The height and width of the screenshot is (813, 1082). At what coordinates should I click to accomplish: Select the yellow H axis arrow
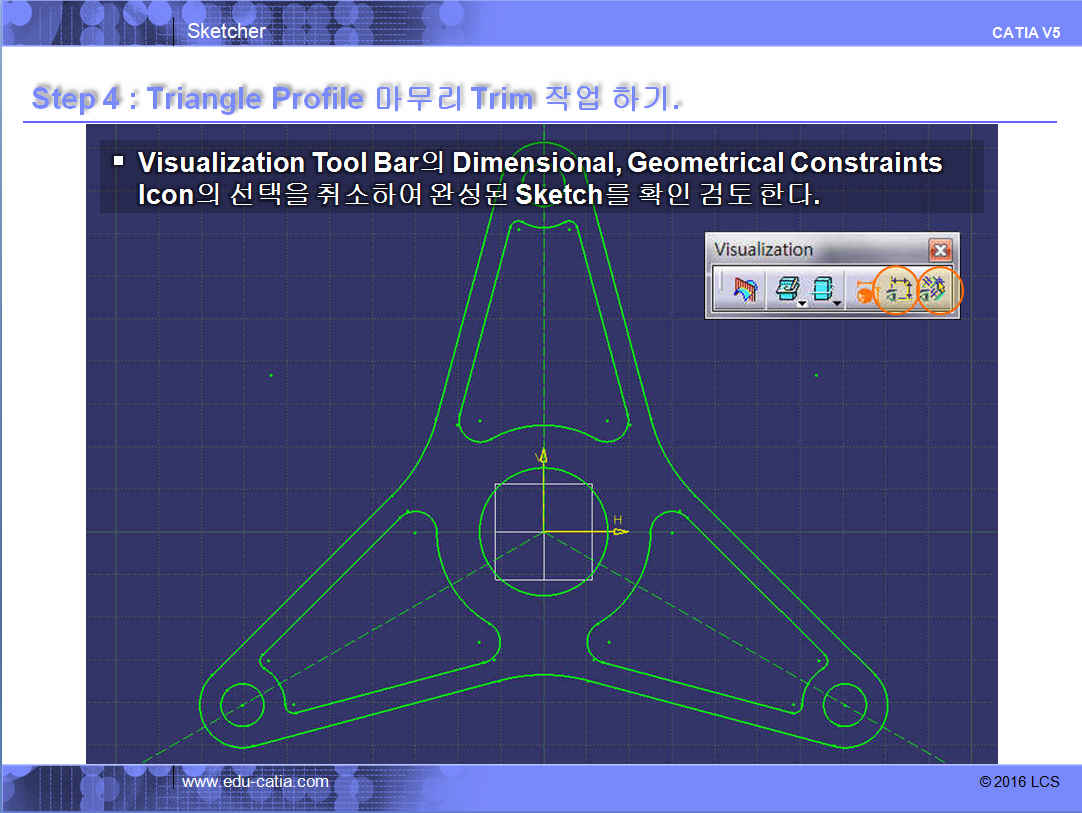tap(620, 531)
